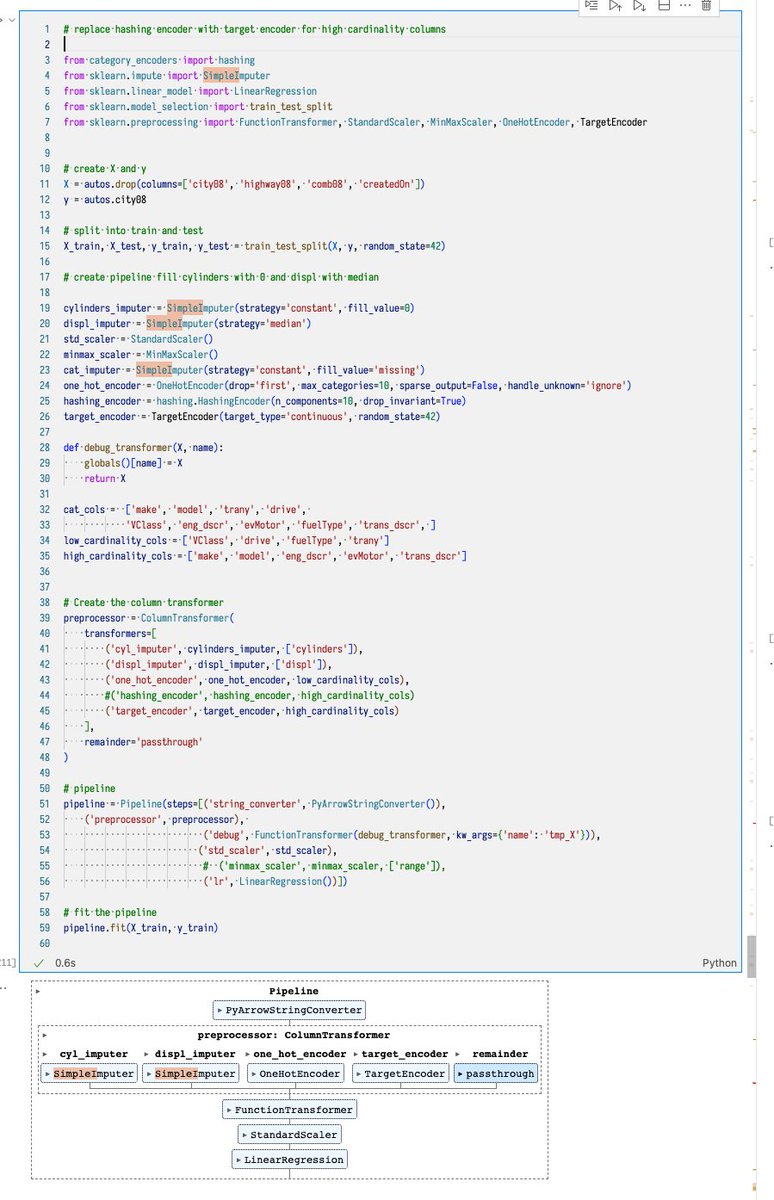Expand remainder column arrow
The height and width of the screenshot is (1200, 774).
tap(459, 1054)
